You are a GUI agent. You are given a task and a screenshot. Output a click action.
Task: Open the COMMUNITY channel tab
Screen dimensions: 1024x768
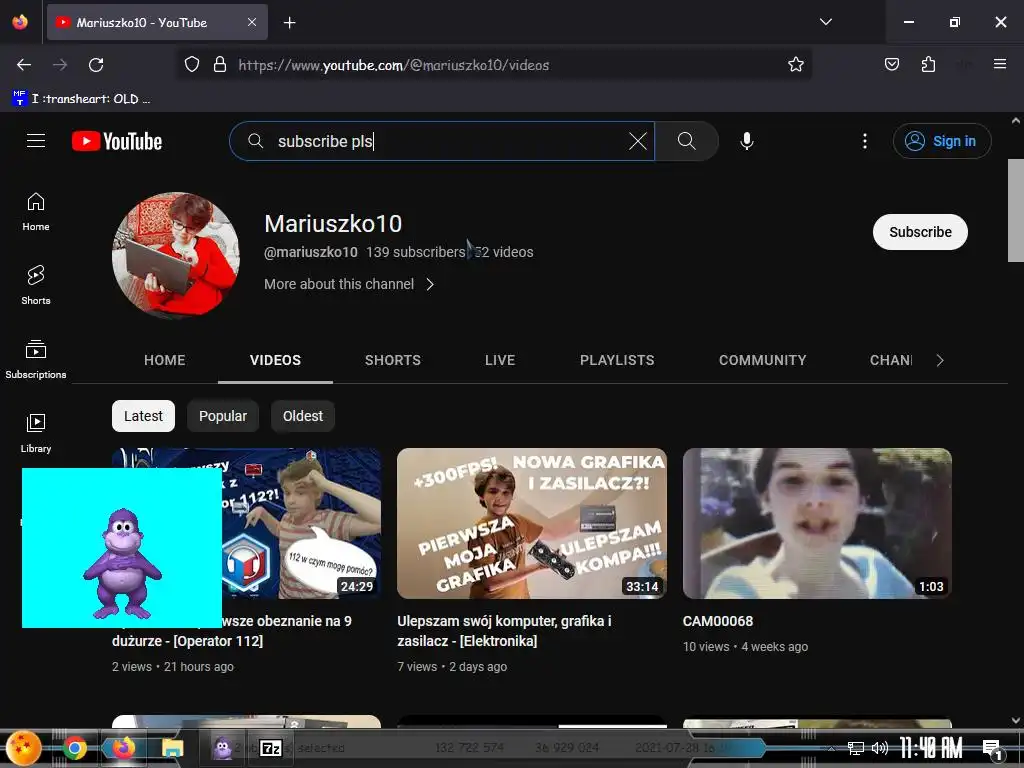(x=762, y=360)
